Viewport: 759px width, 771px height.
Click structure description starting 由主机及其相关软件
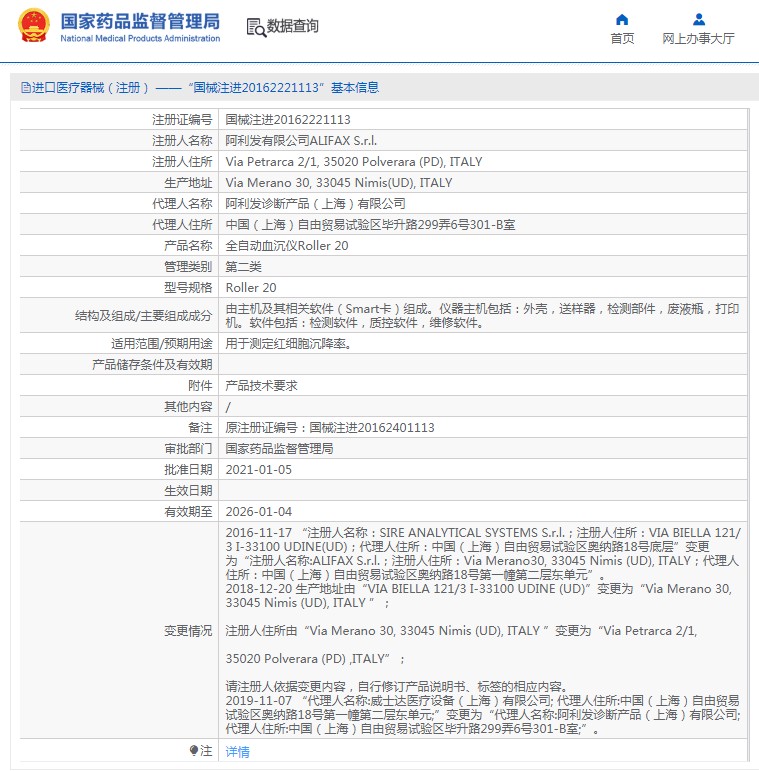482,316
